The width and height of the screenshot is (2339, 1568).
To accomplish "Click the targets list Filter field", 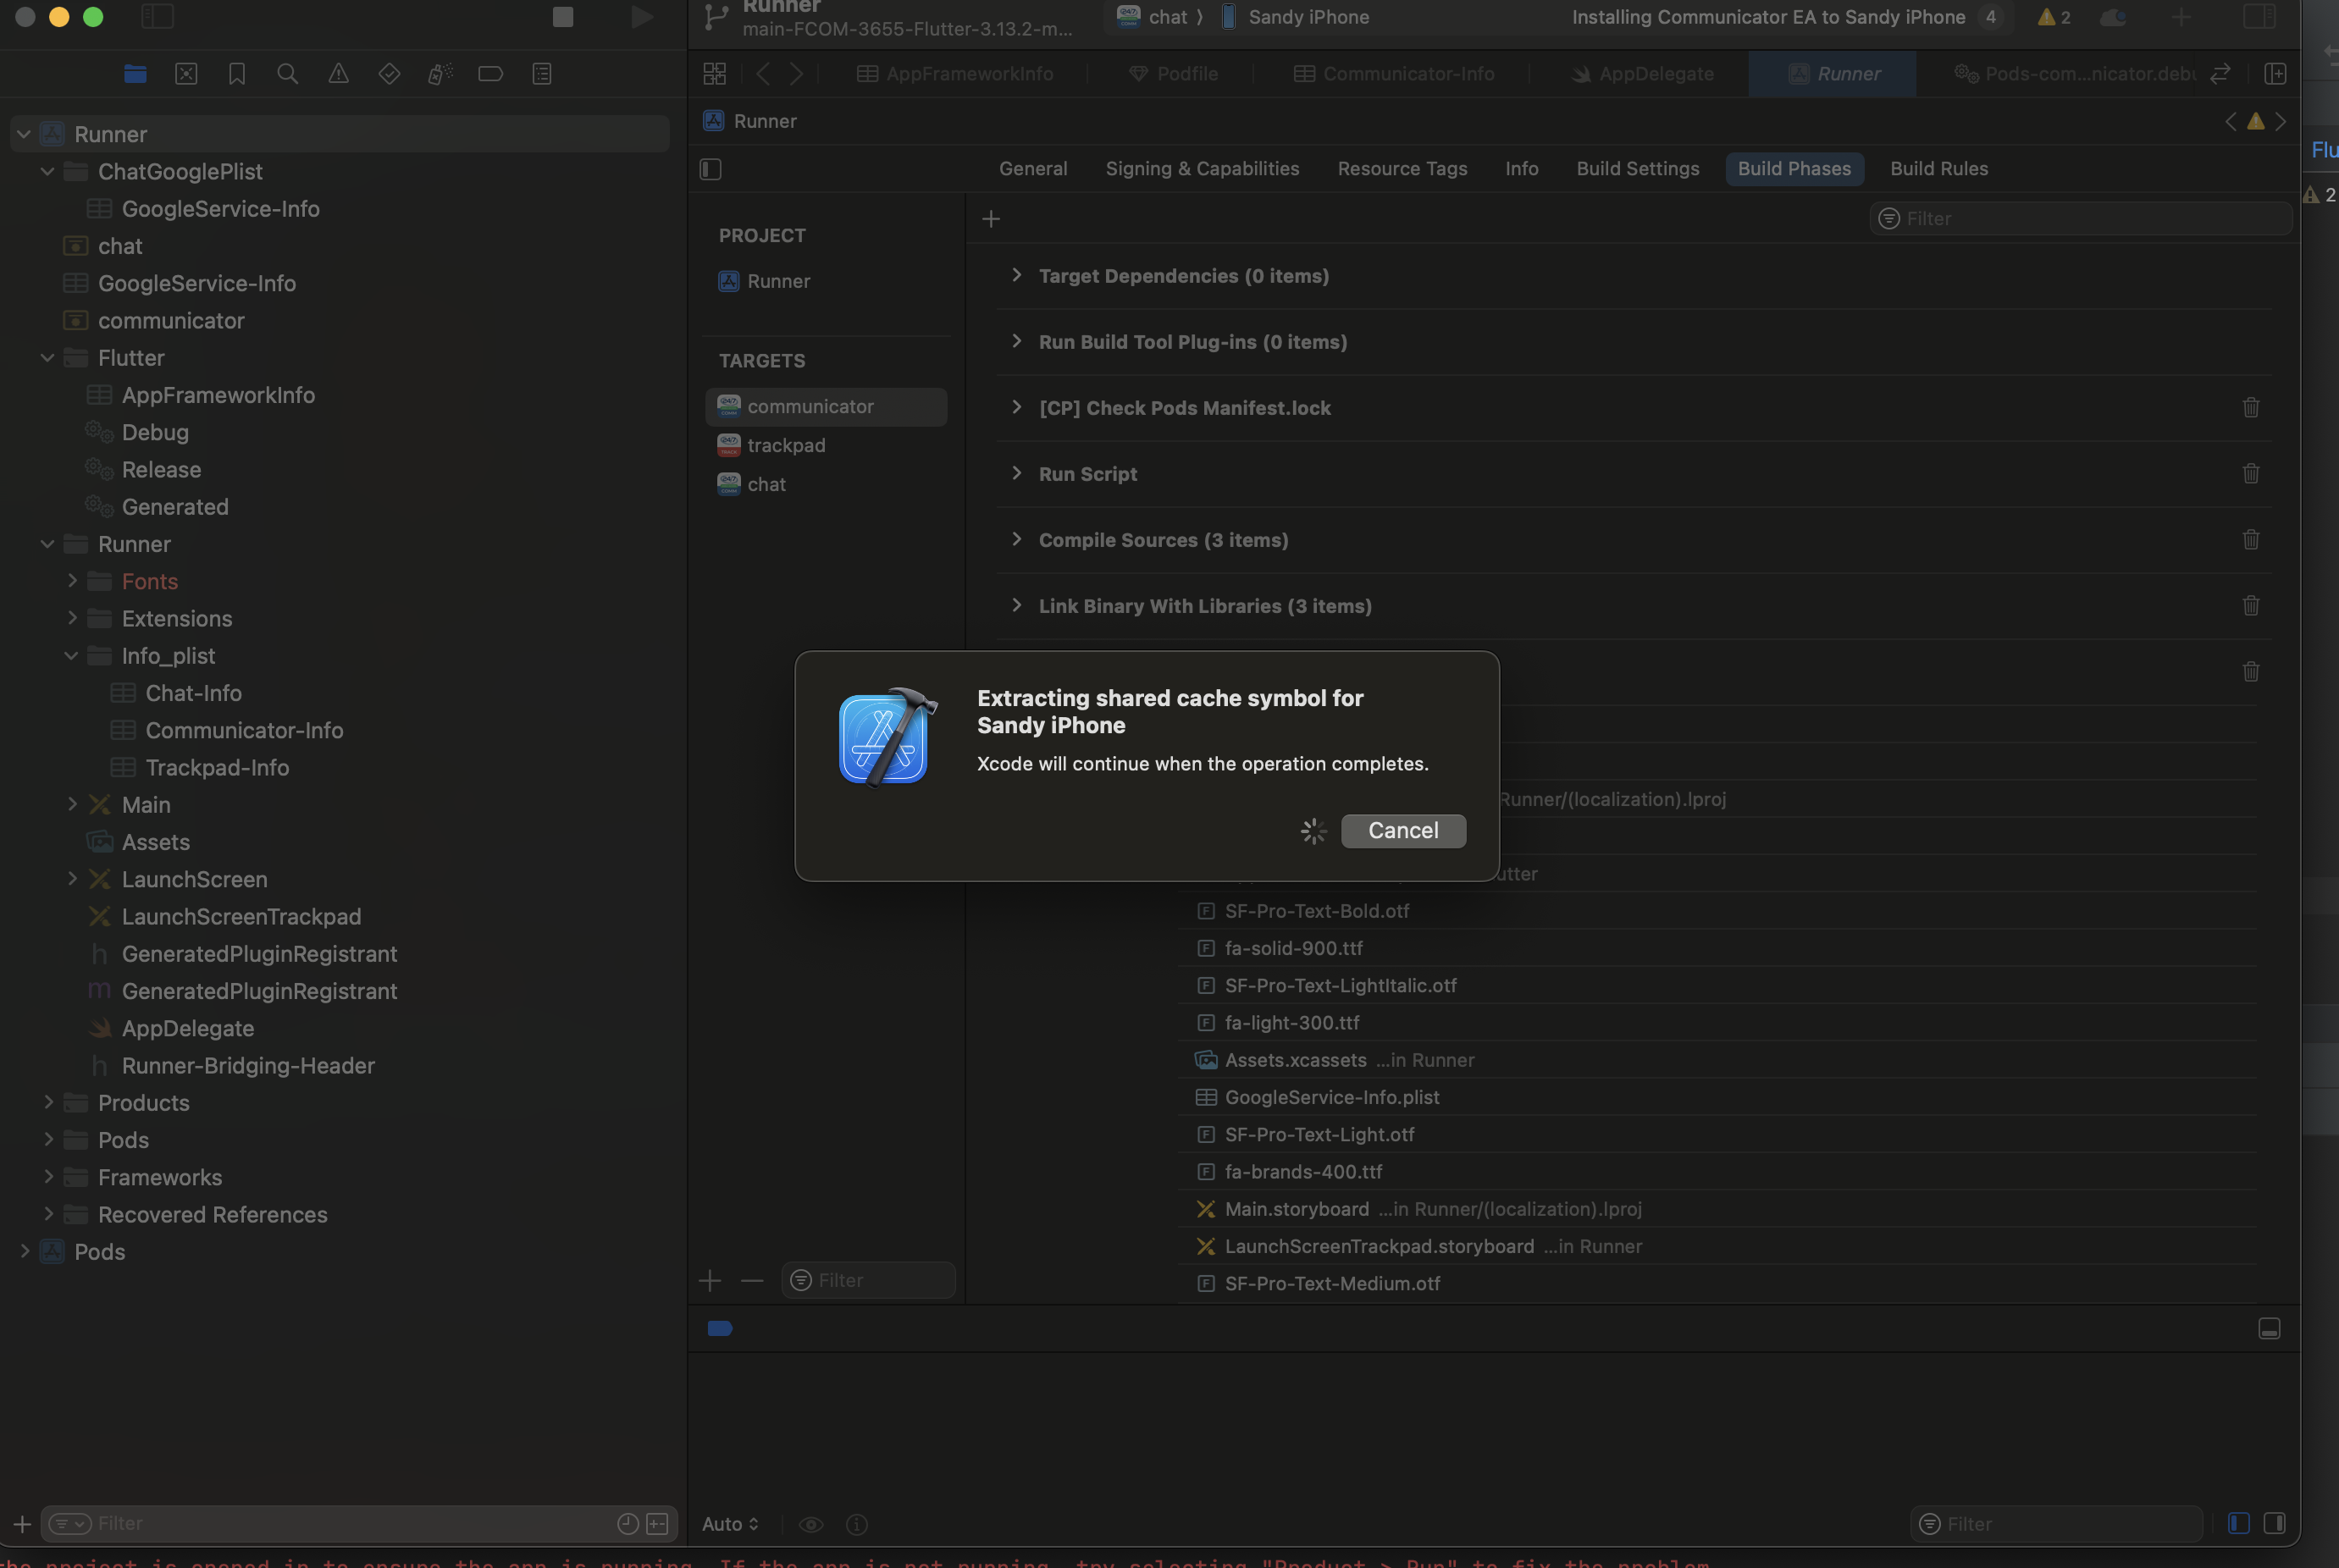I will pos(868,1280).
